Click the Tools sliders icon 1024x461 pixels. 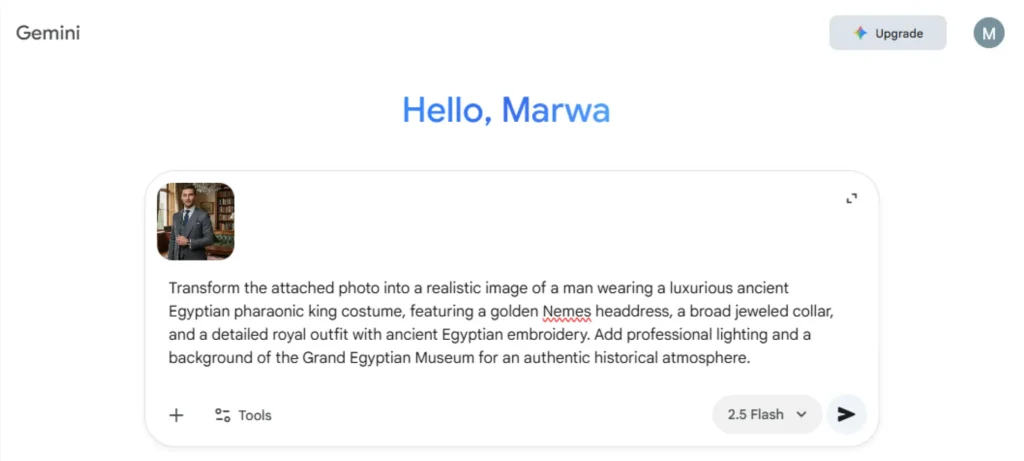pyautogui.click(x=223, y=415)
